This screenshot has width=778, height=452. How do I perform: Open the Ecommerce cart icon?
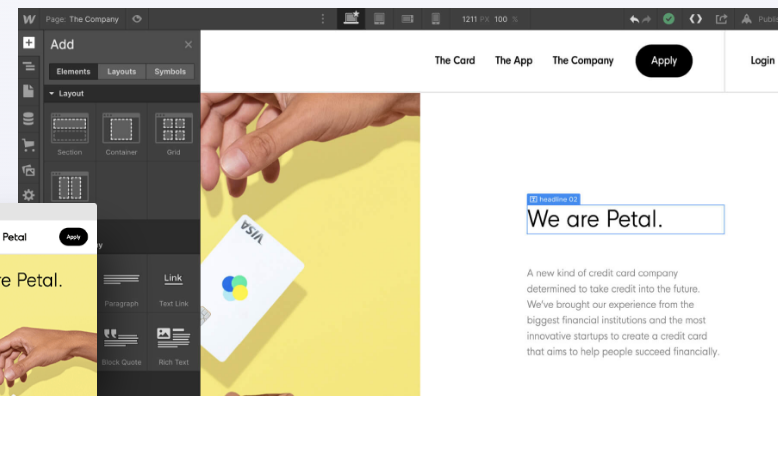coord(29,145)
